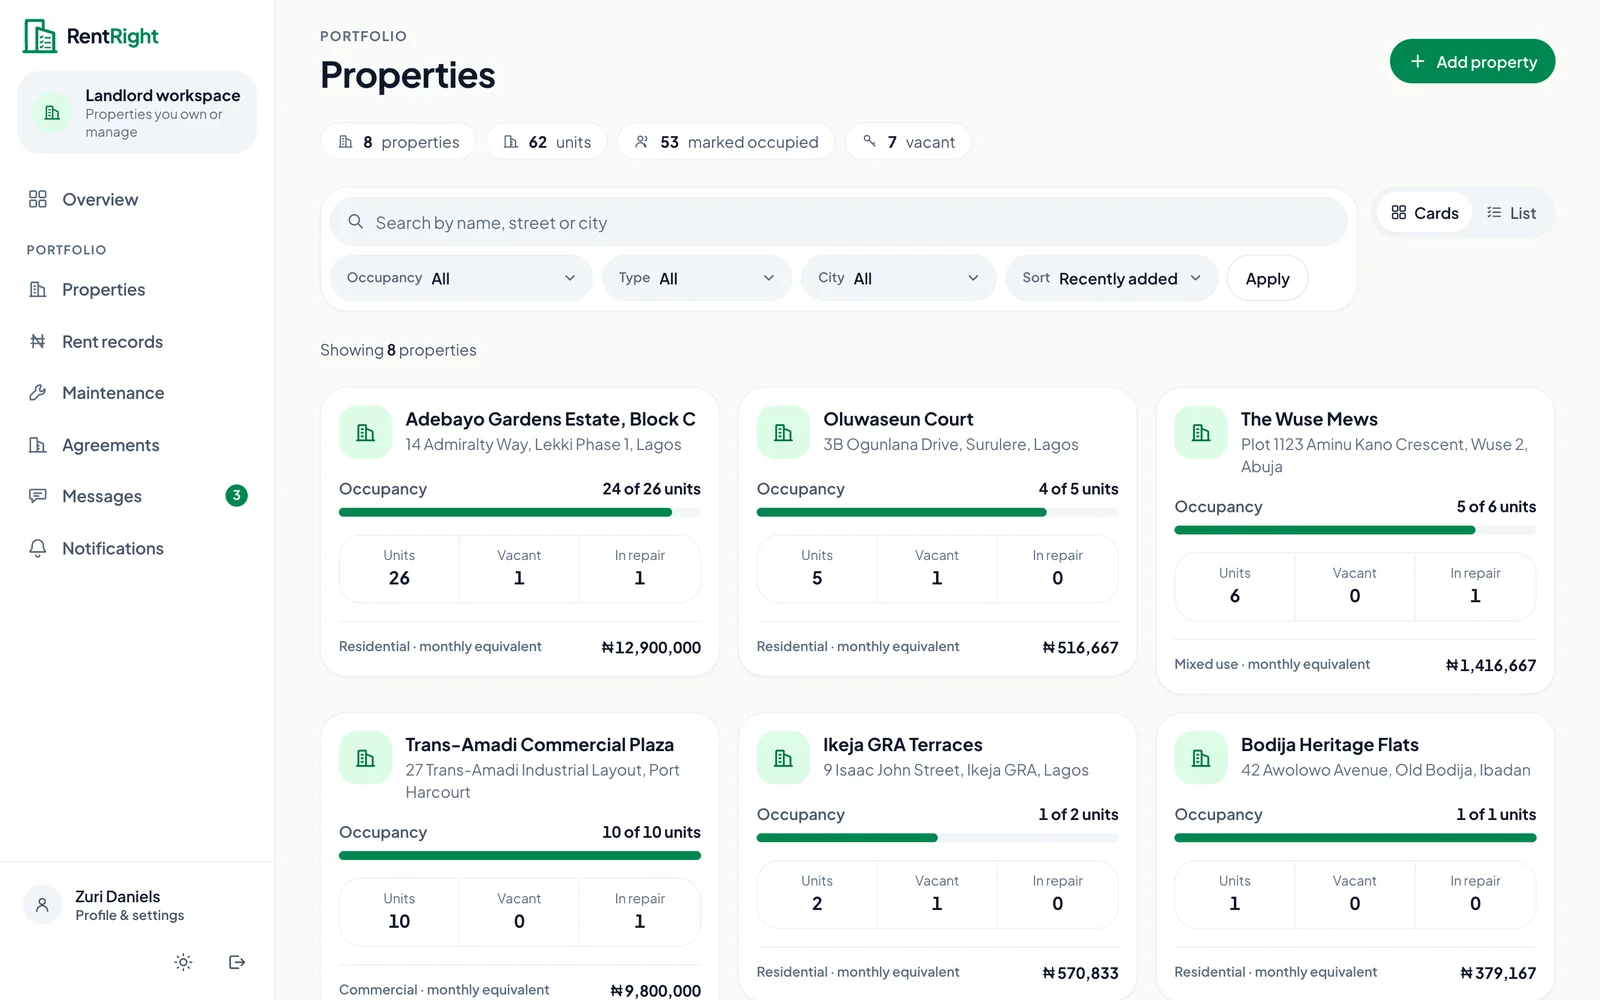Open Zuri Daniels profile & settings
The height and width of the screenshot is (1000, 1600).
tap(137, 905)
